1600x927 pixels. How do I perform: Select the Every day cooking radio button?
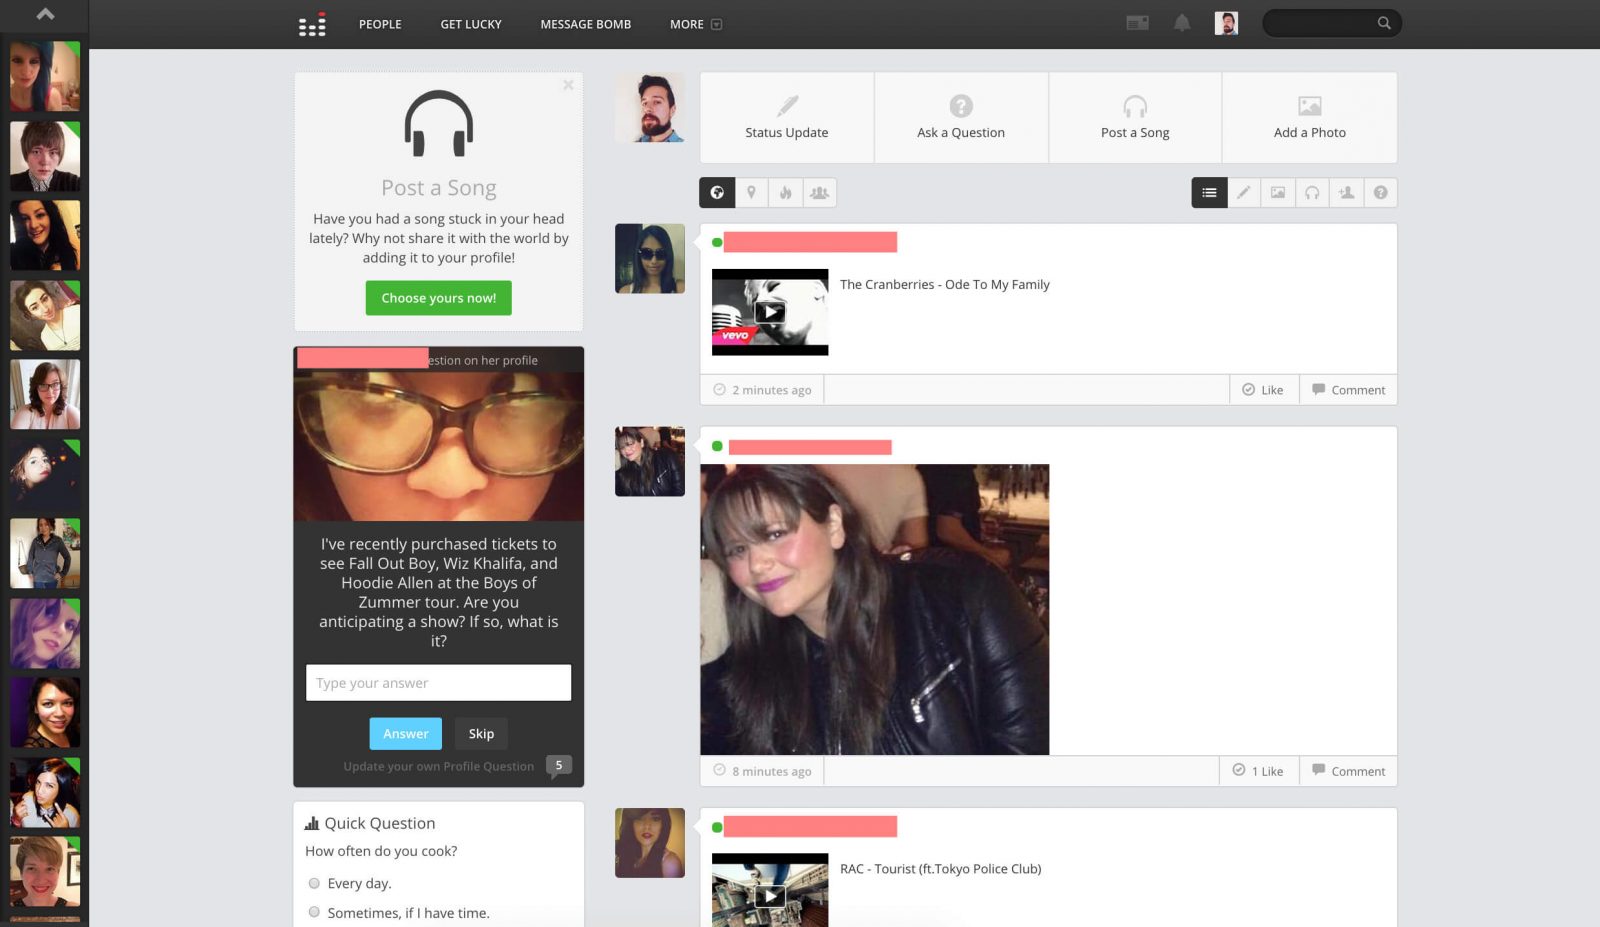314,883
